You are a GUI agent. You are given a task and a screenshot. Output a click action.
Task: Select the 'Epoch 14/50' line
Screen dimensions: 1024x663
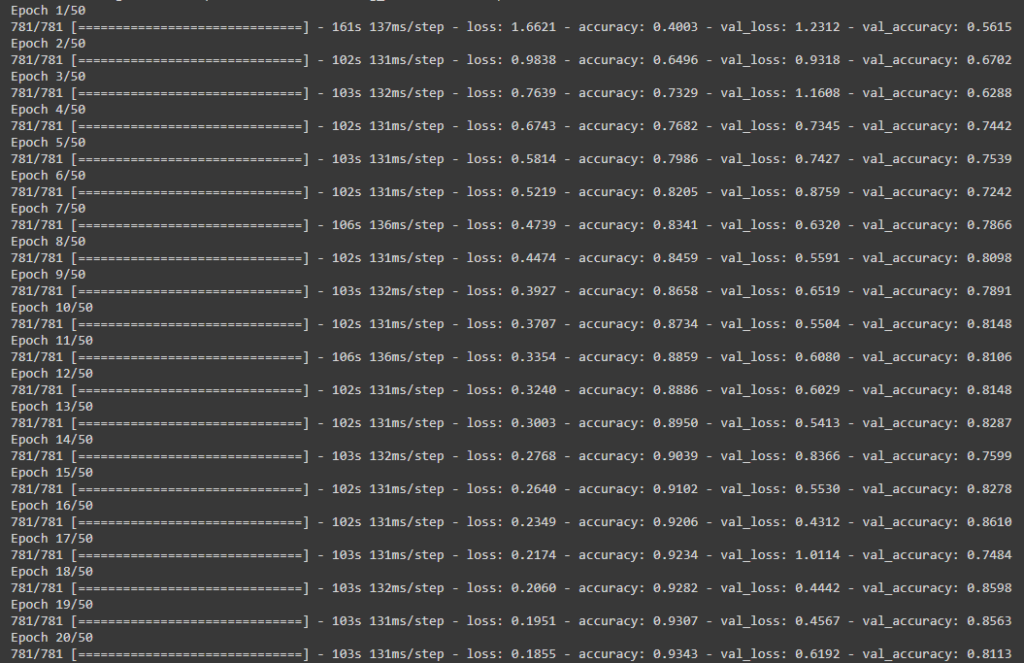52,439
